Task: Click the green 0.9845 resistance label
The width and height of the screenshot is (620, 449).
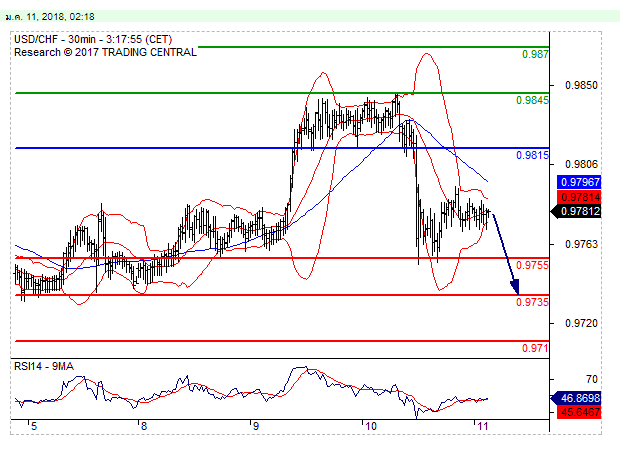Action: [x=532, y=100]
